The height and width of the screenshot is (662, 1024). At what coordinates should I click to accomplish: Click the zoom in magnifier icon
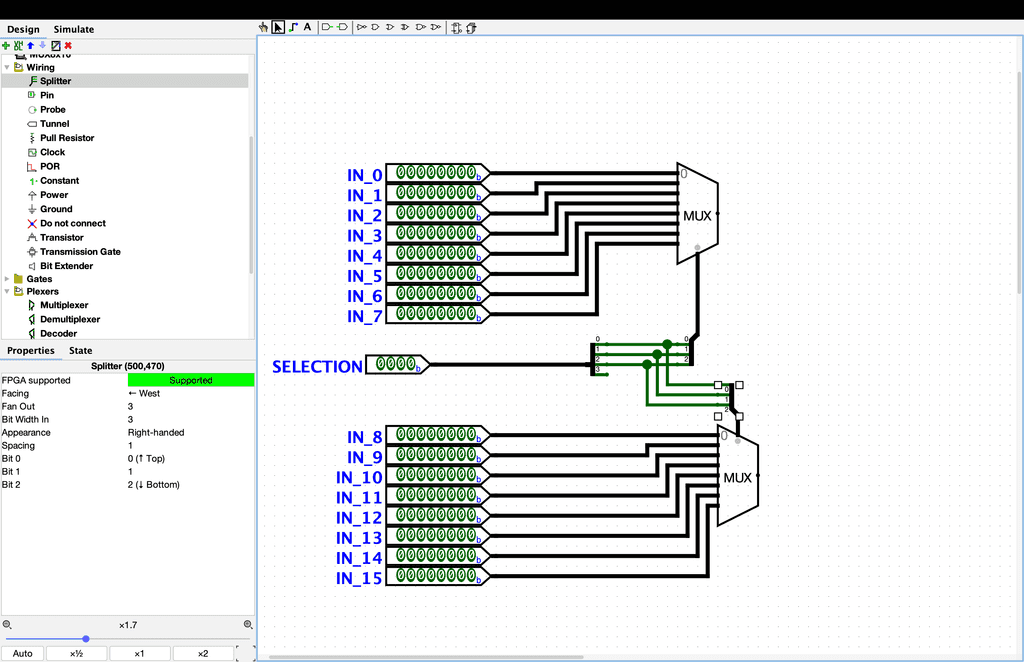click(x=248, y=624)
